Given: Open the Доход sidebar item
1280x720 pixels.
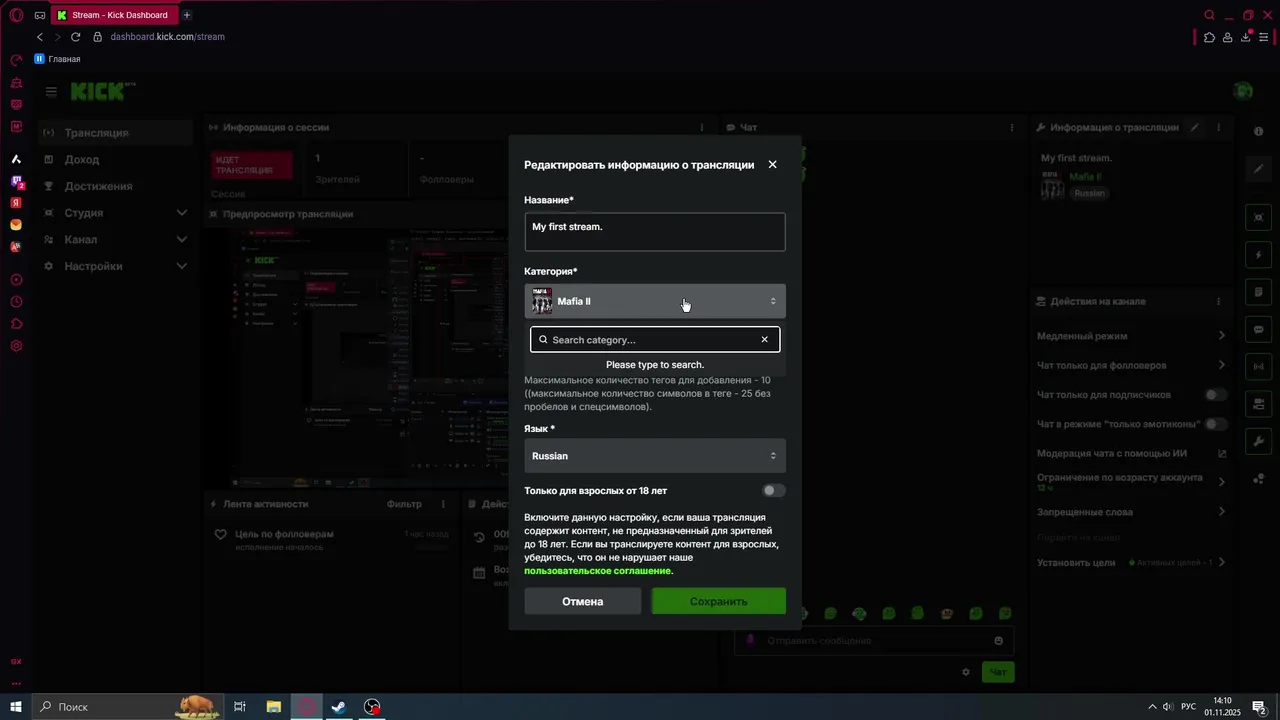Looking at the screenshot, I should [116, 160].
